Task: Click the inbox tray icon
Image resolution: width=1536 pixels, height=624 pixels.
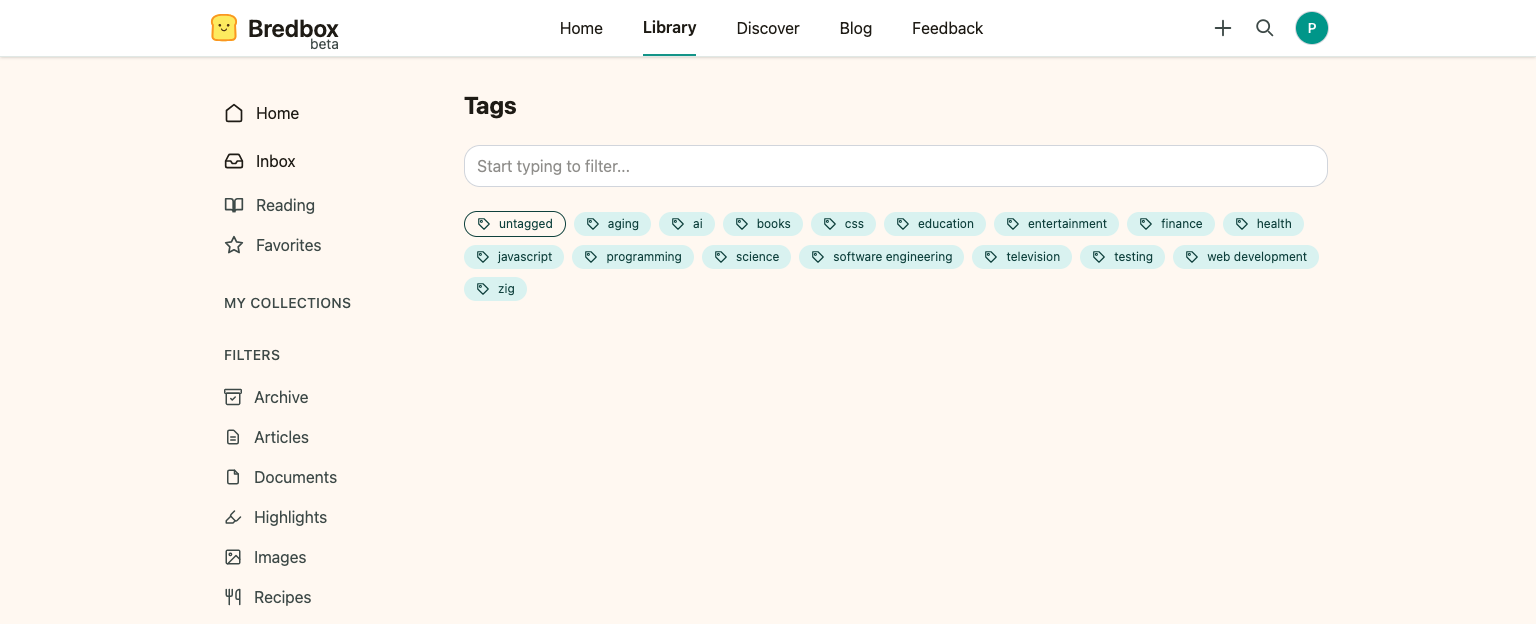Action: (234, 161)
